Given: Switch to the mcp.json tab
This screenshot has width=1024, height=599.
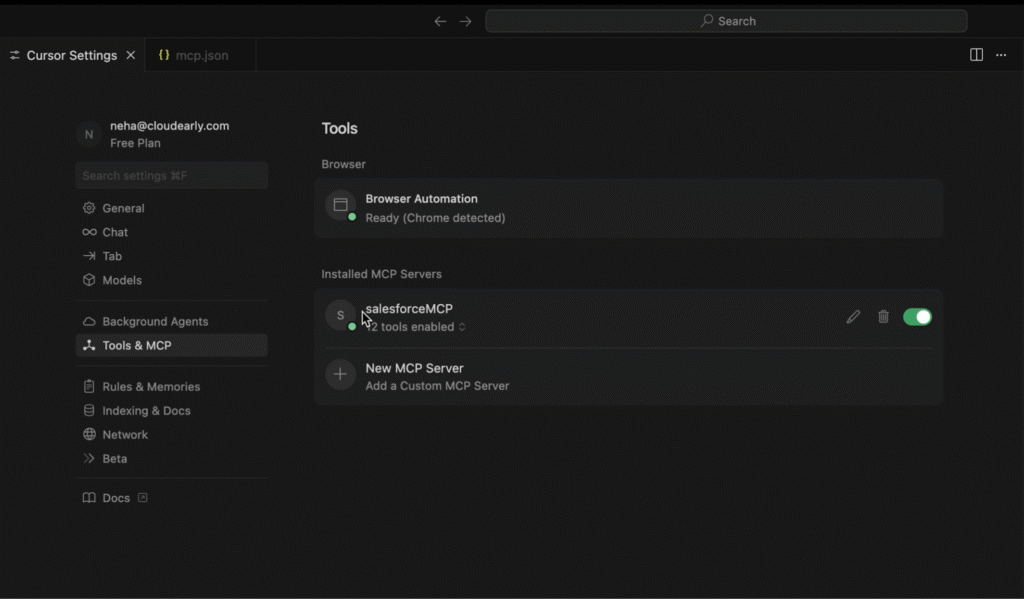Looking at the screenshot, I should pos(201,55).
